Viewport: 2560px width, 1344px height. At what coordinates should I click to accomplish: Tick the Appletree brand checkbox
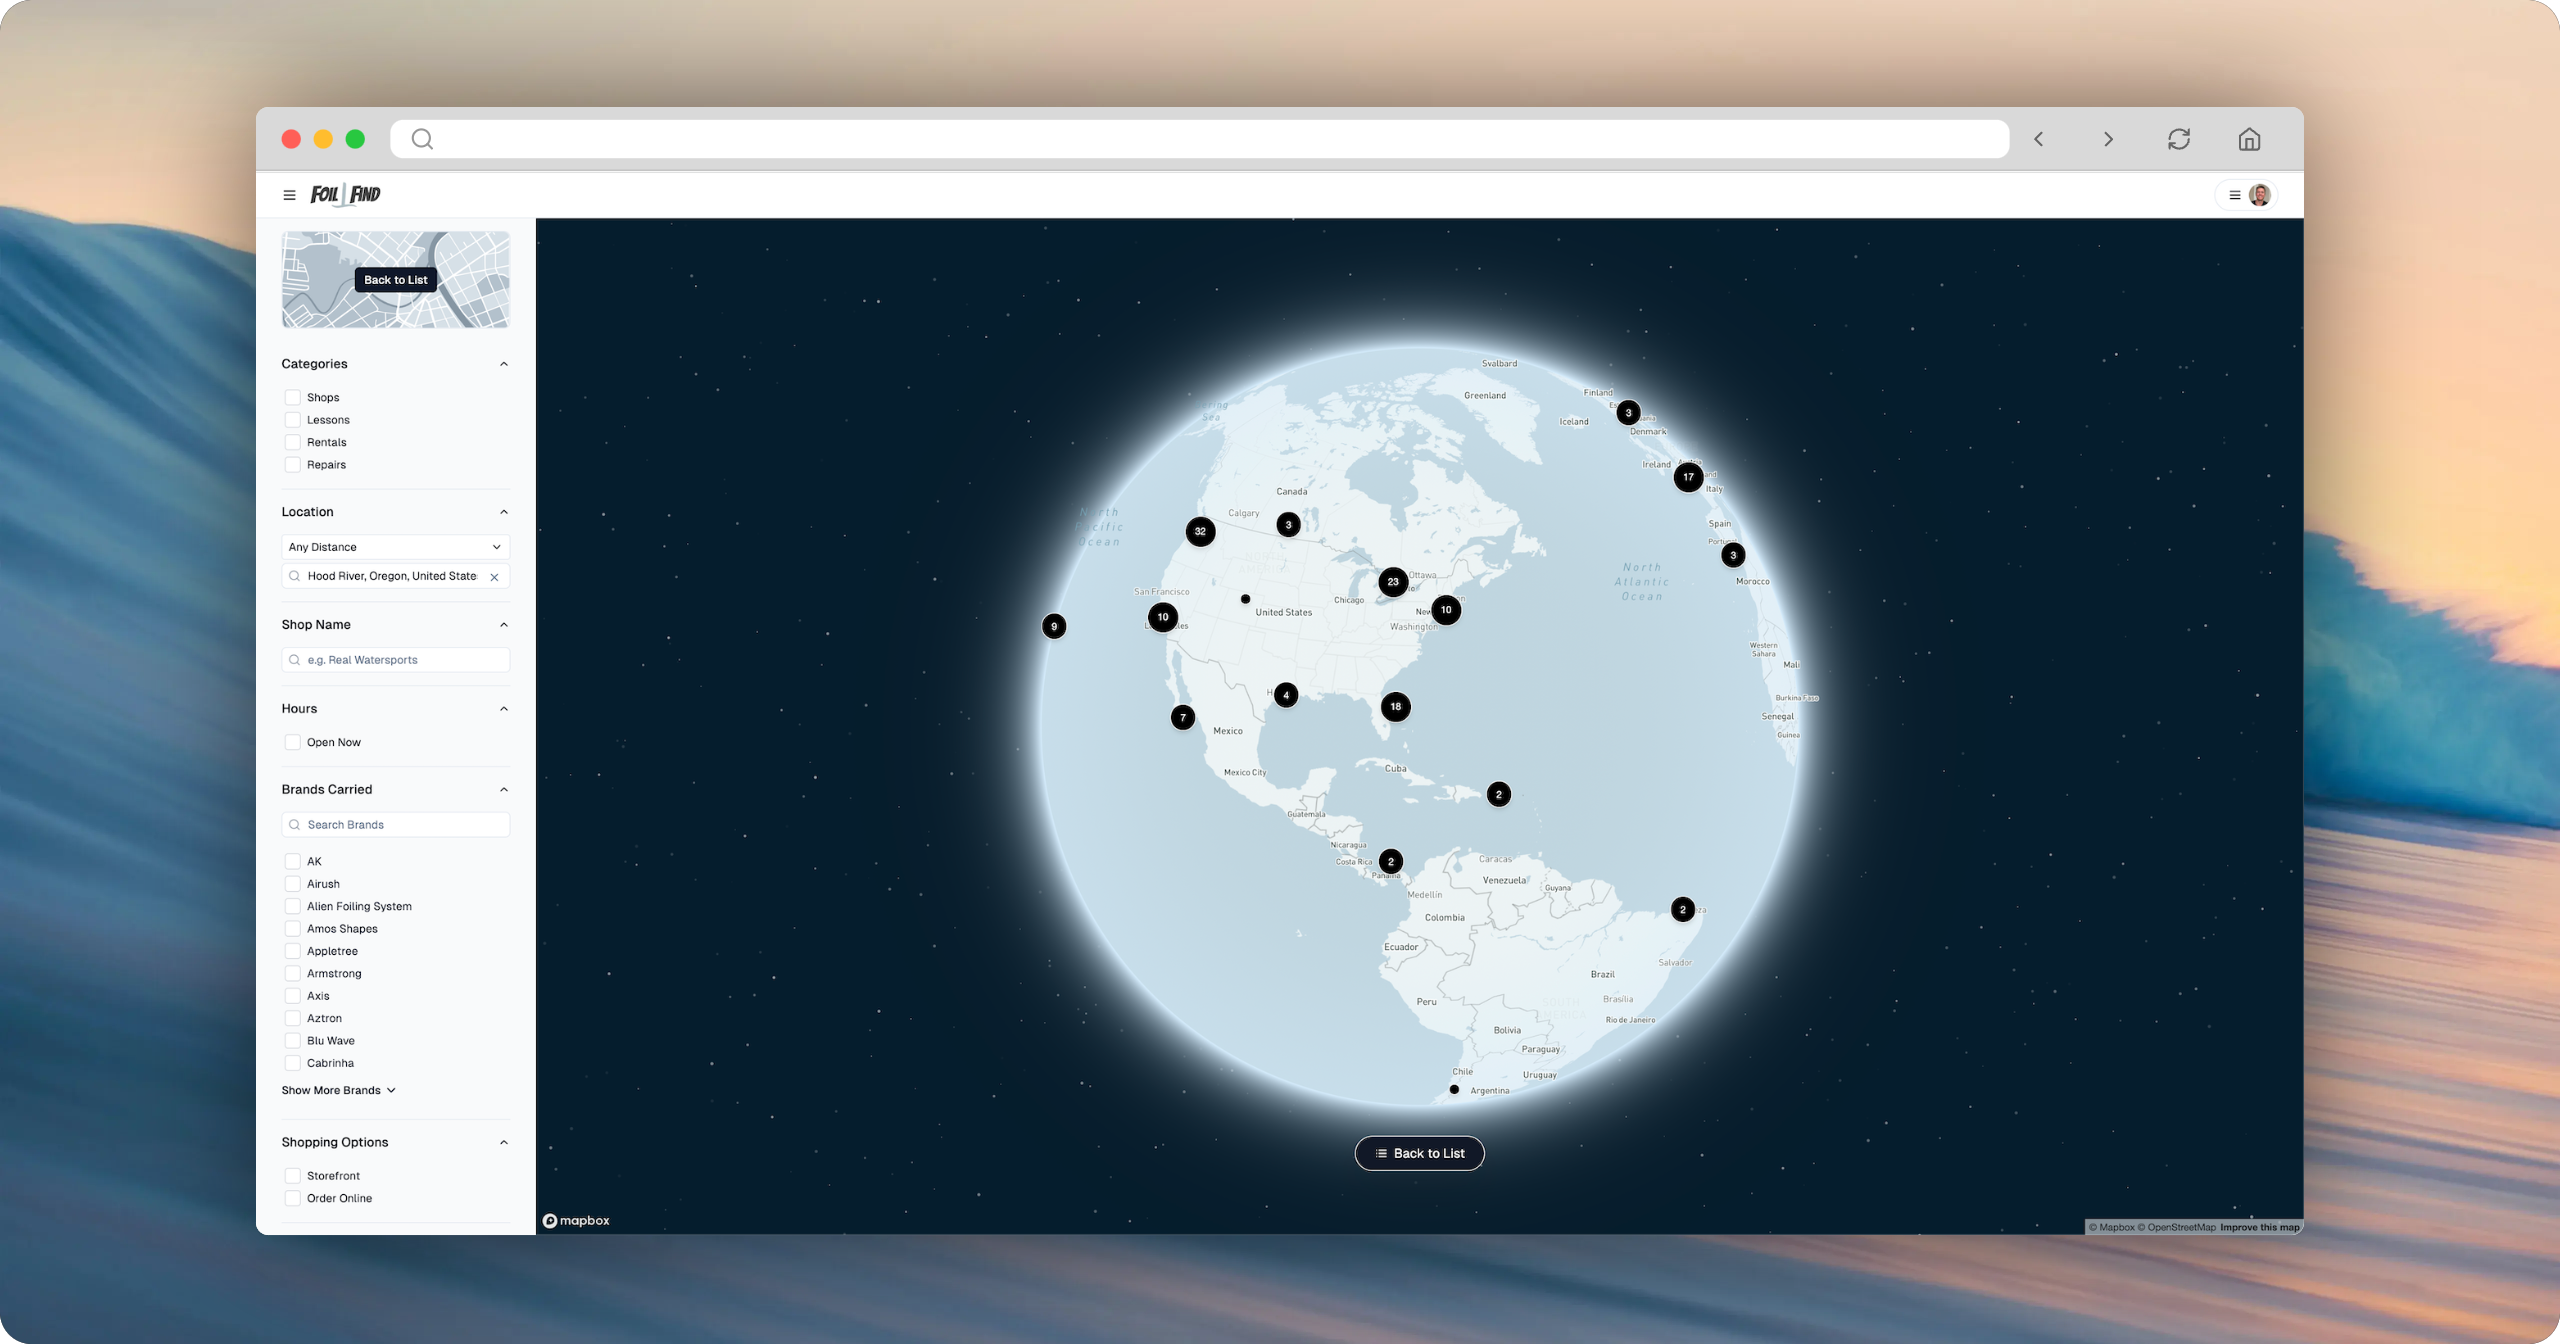(x=293, y=951)
